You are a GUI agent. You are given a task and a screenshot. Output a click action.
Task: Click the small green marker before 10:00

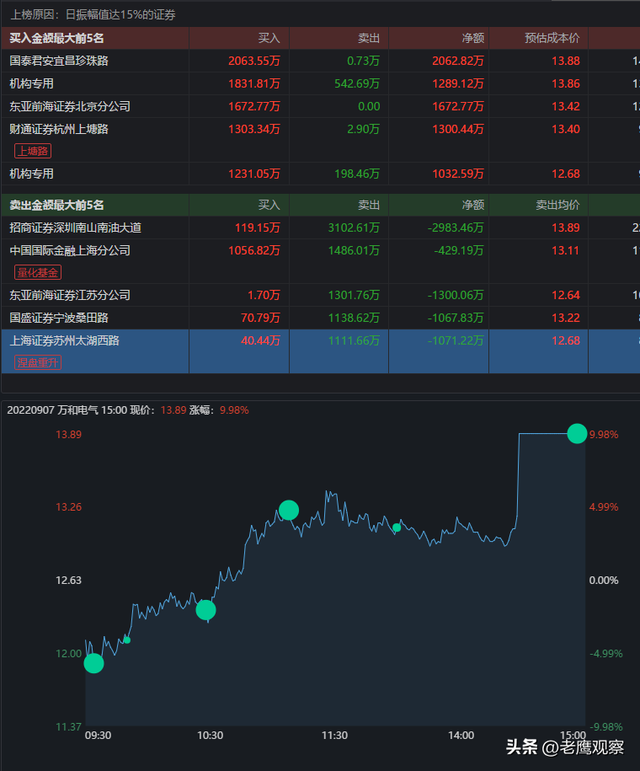pyautogui.click(x=127, y=640)
